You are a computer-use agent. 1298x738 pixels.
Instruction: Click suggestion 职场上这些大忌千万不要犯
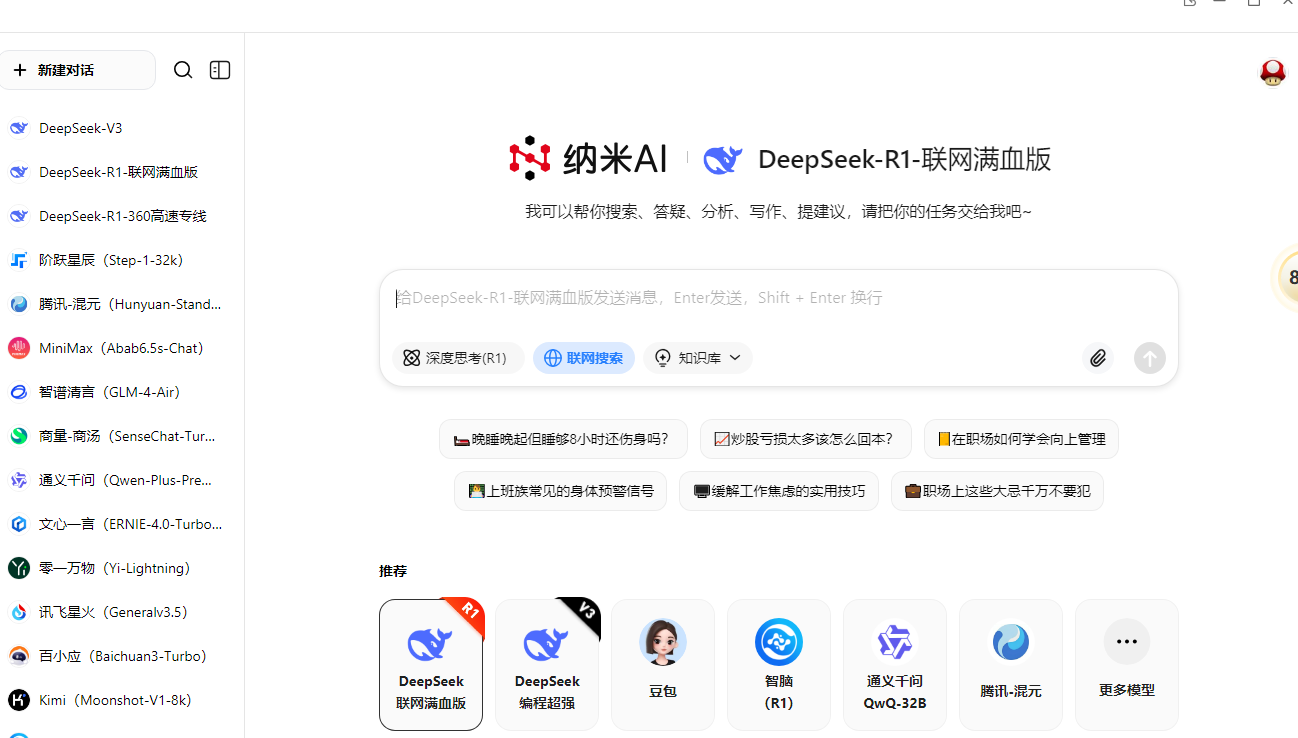pyautogui.click(x=997, y=491)
